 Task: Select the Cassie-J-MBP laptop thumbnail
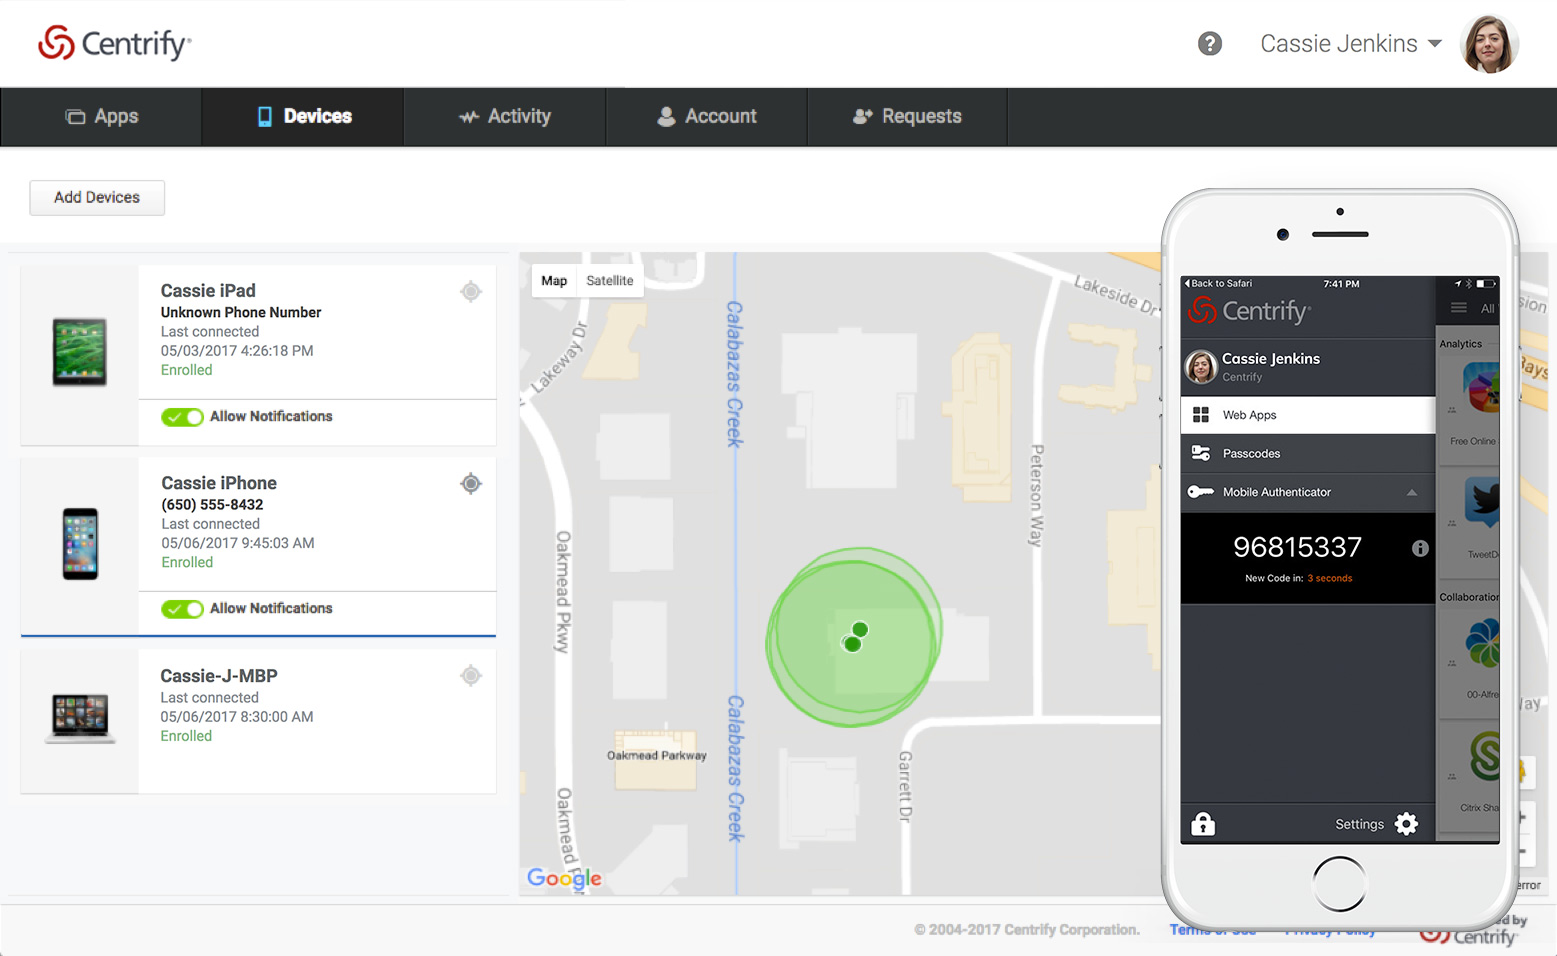[x=80, y=719]
